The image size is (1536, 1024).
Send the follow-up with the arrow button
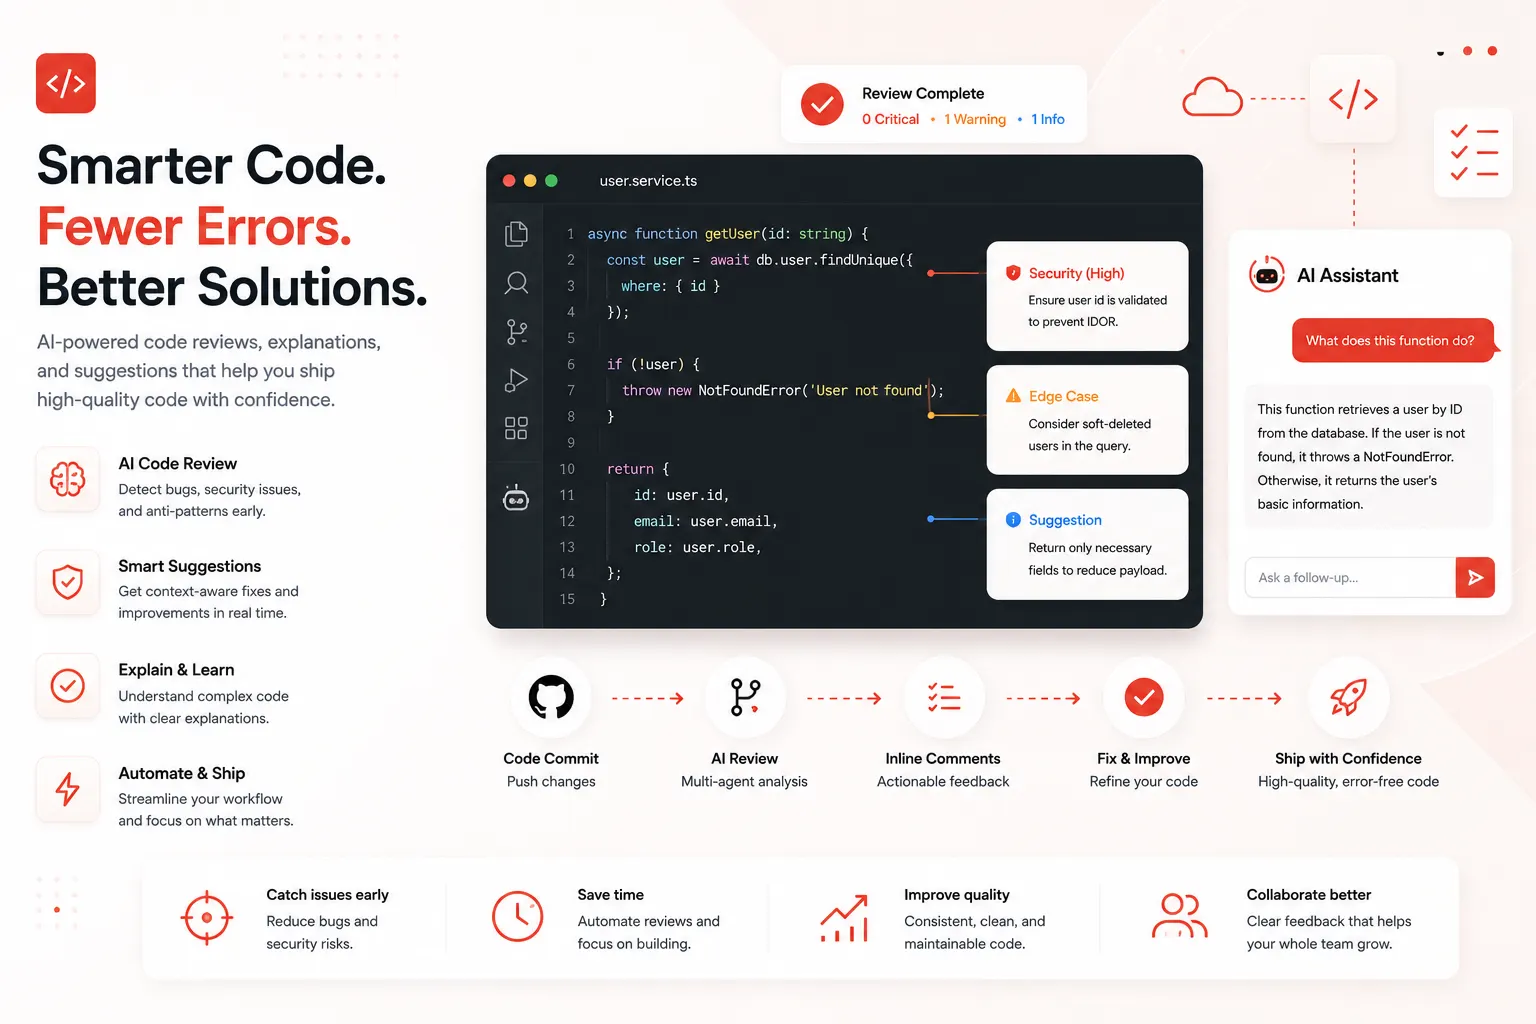1475,577
